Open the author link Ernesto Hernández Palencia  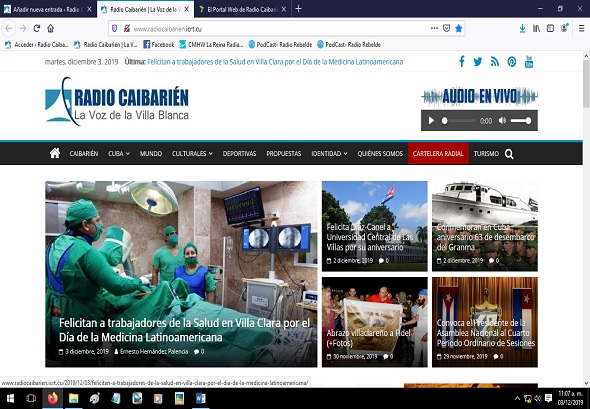click(154, 351)
